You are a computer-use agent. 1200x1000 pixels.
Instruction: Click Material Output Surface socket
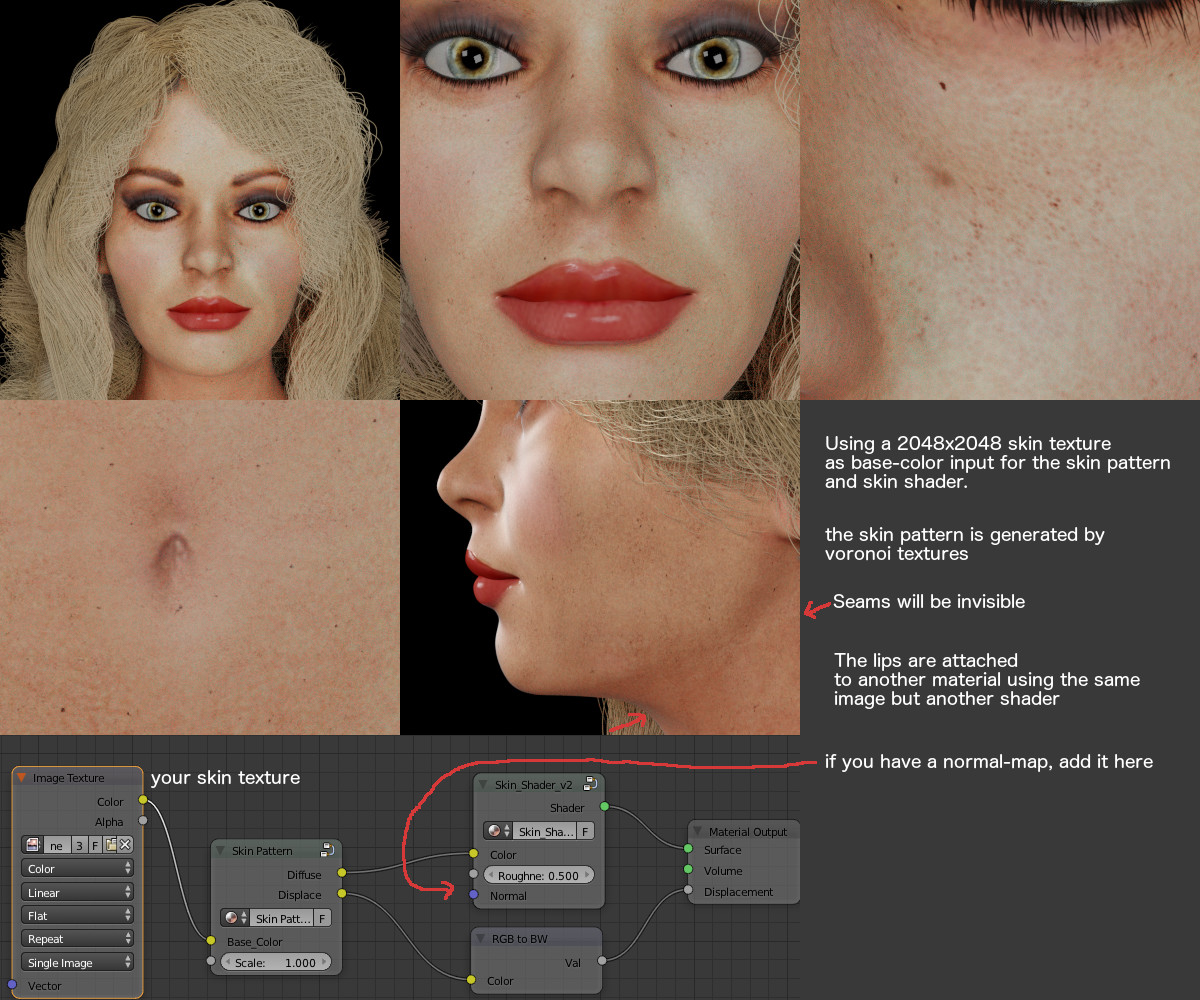(688, 849)
